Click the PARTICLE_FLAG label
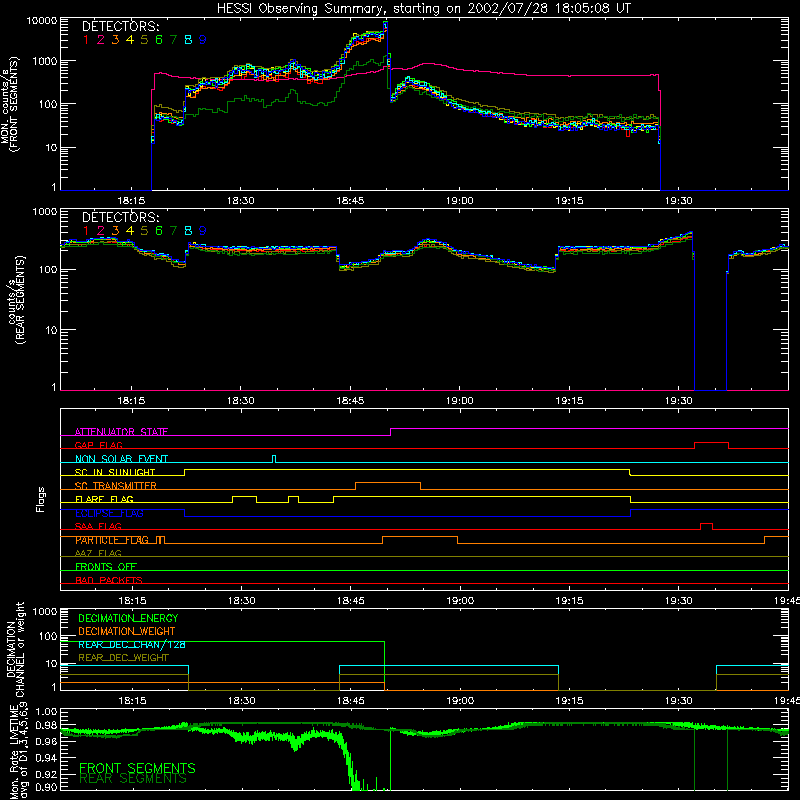800x800 pixels. point(112,540)
